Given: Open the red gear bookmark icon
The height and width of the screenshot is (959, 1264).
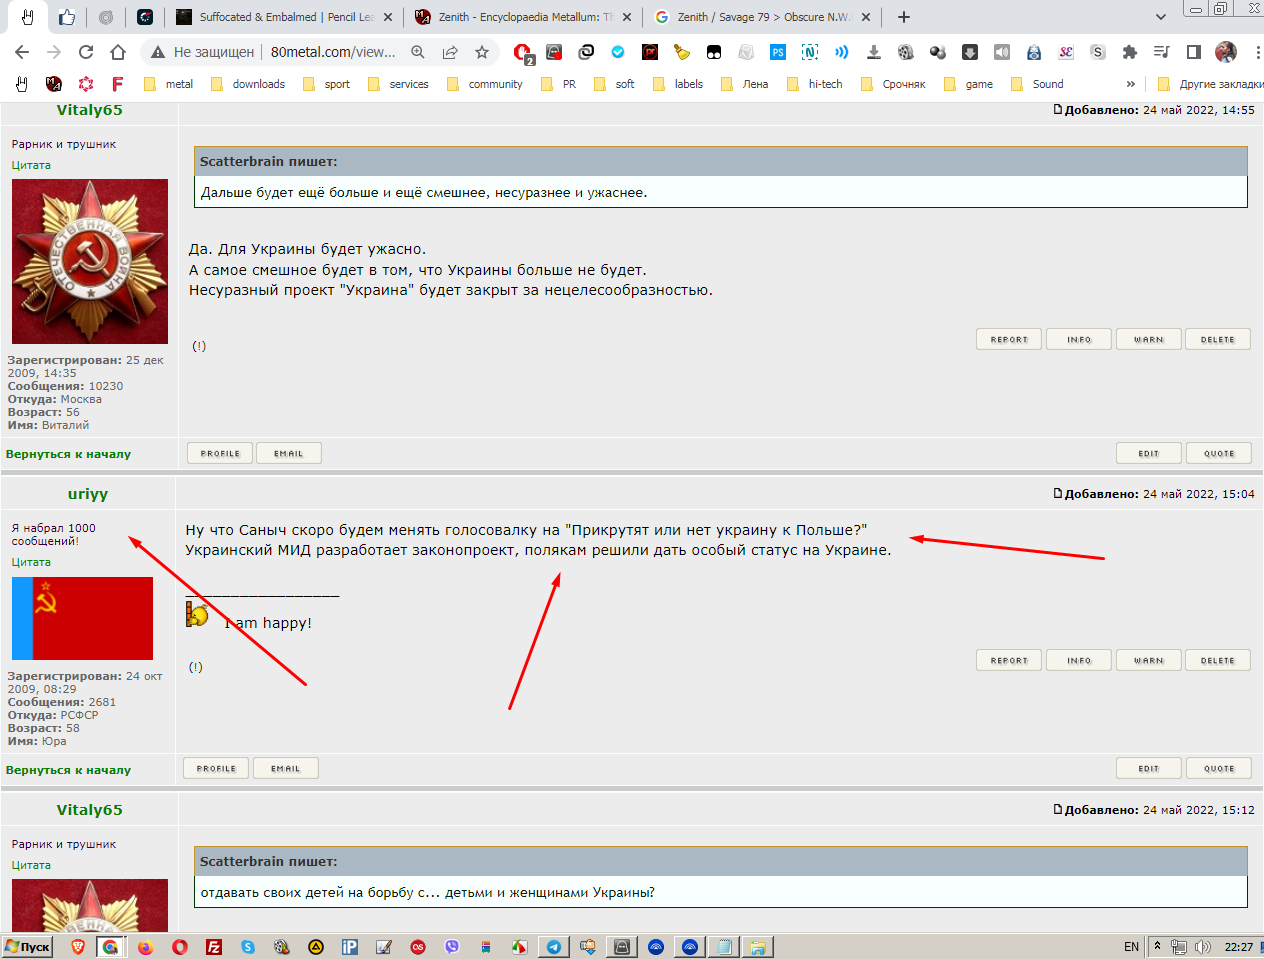Looking at the screenshot, I should pos(86,84).
